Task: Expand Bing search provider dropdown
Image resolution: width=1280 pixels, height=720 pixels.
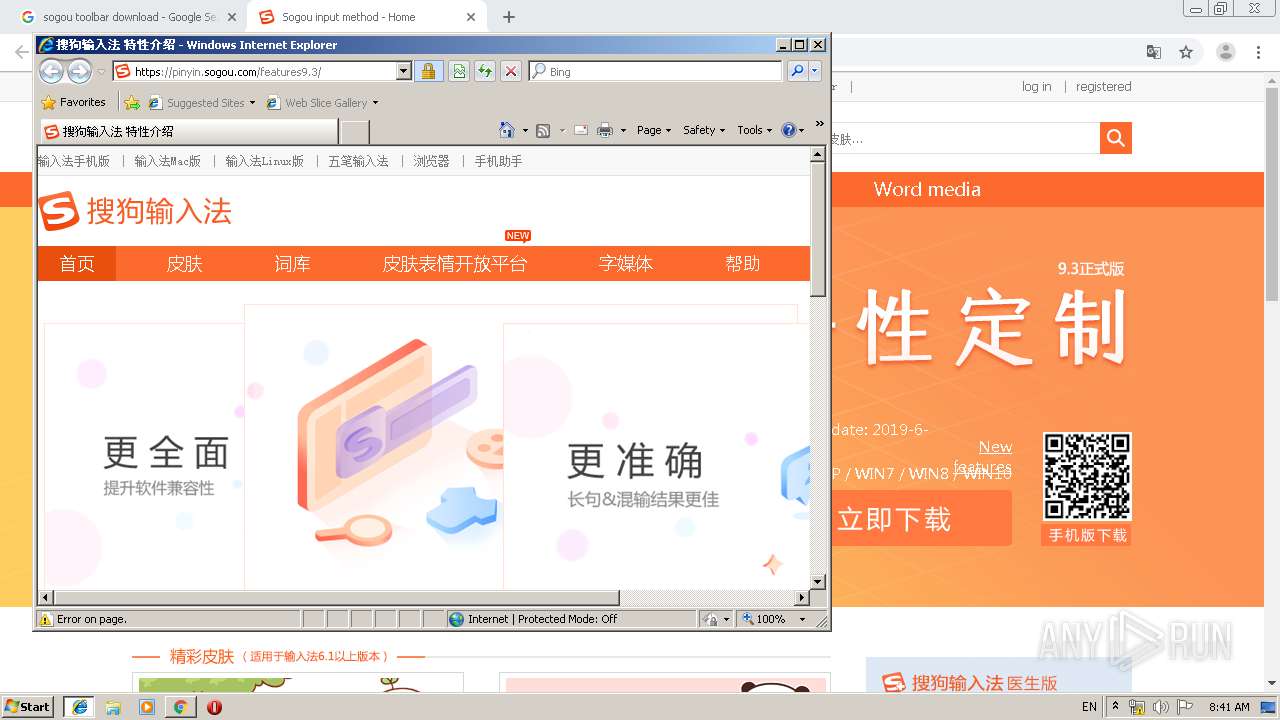Action: point(815,71)
